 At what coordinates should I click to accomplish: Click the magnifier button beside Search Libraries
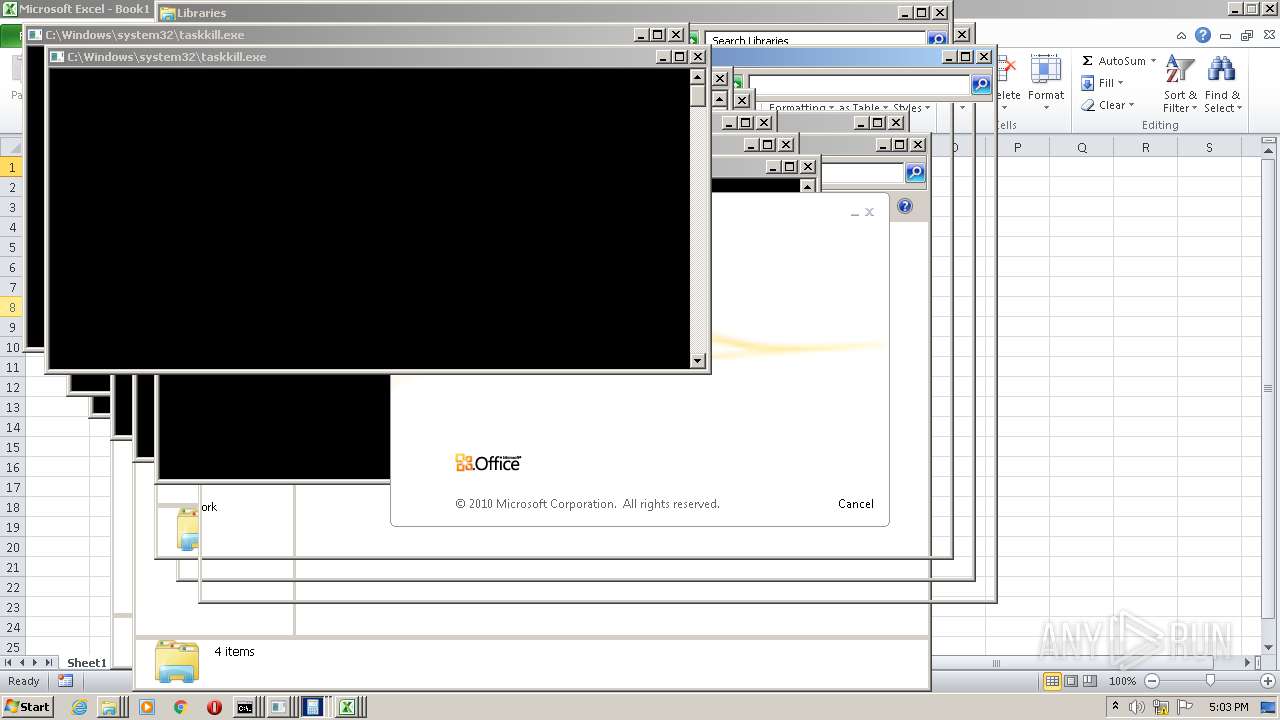point(937,40)
